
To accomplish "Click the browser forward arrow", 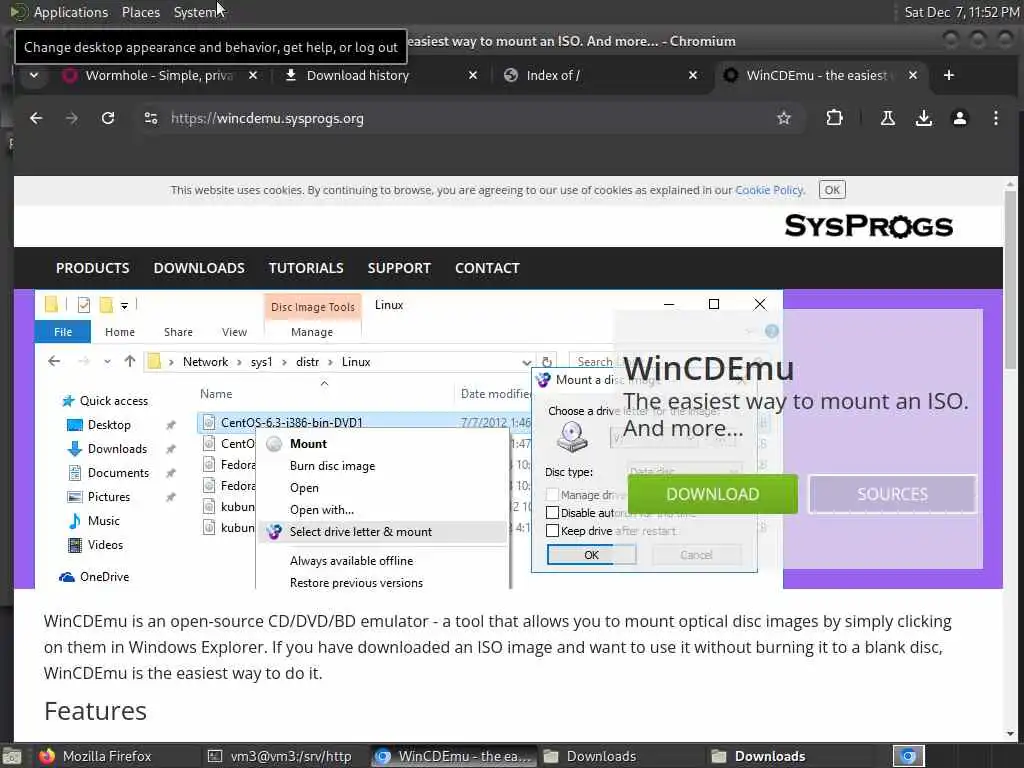I will coord(72,118).
